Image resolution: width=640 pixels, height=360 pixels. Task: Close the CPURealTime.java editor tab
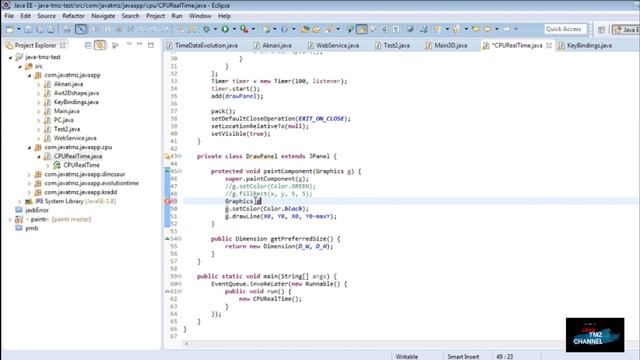549,45
